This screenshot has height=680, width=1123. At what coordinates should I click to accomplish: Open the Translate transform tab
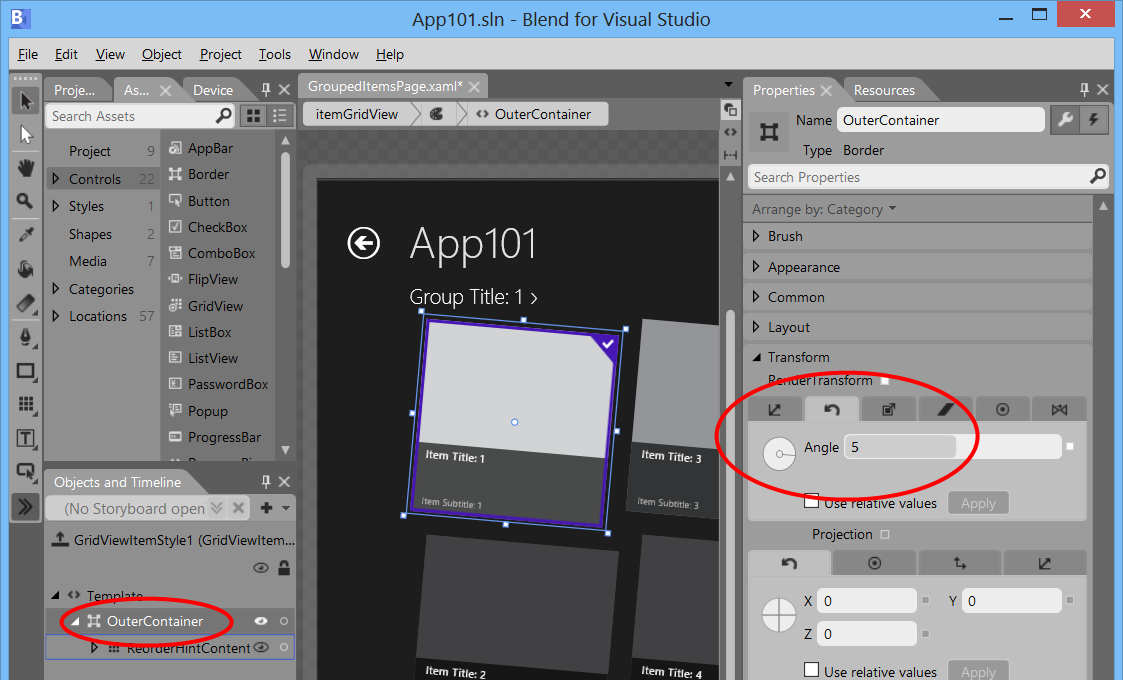tap(774, 409)
